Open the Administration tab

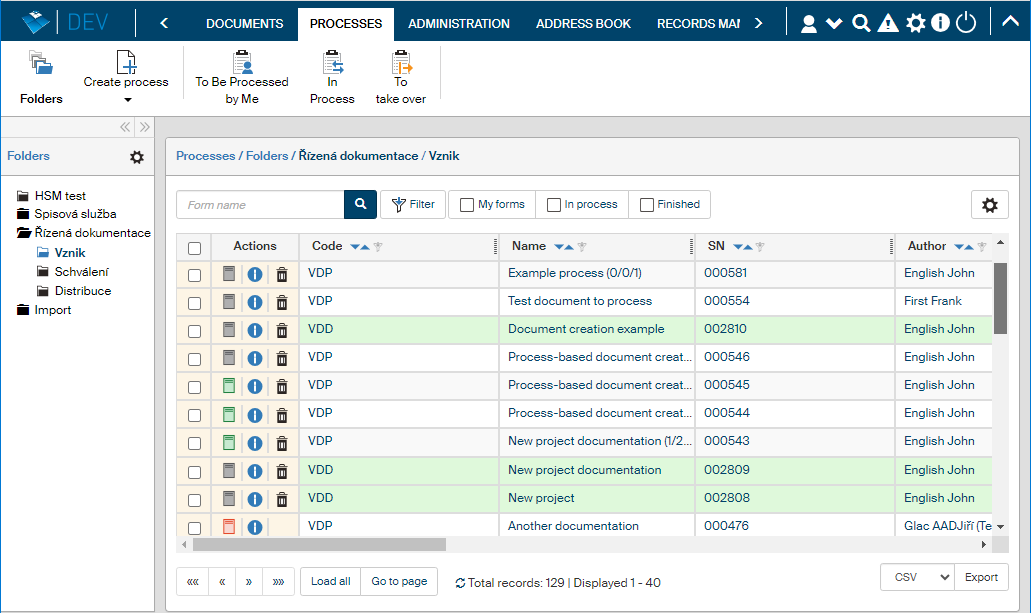[x=458, y=24]
